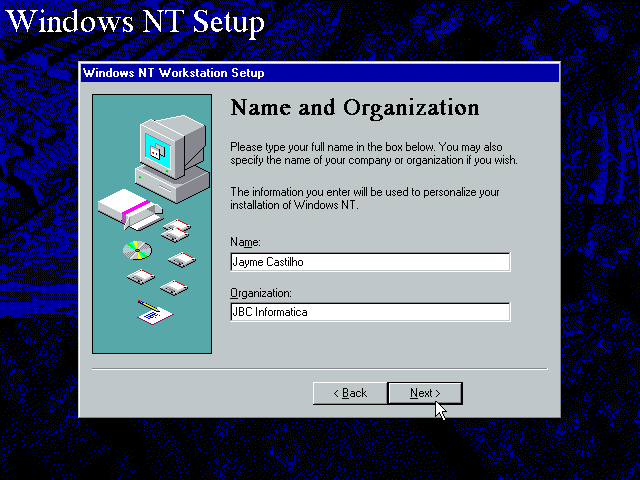Screen dimensions: 640x480
Task: Click the Windows NT Setup banner text
Action: [x=136, y=21]
